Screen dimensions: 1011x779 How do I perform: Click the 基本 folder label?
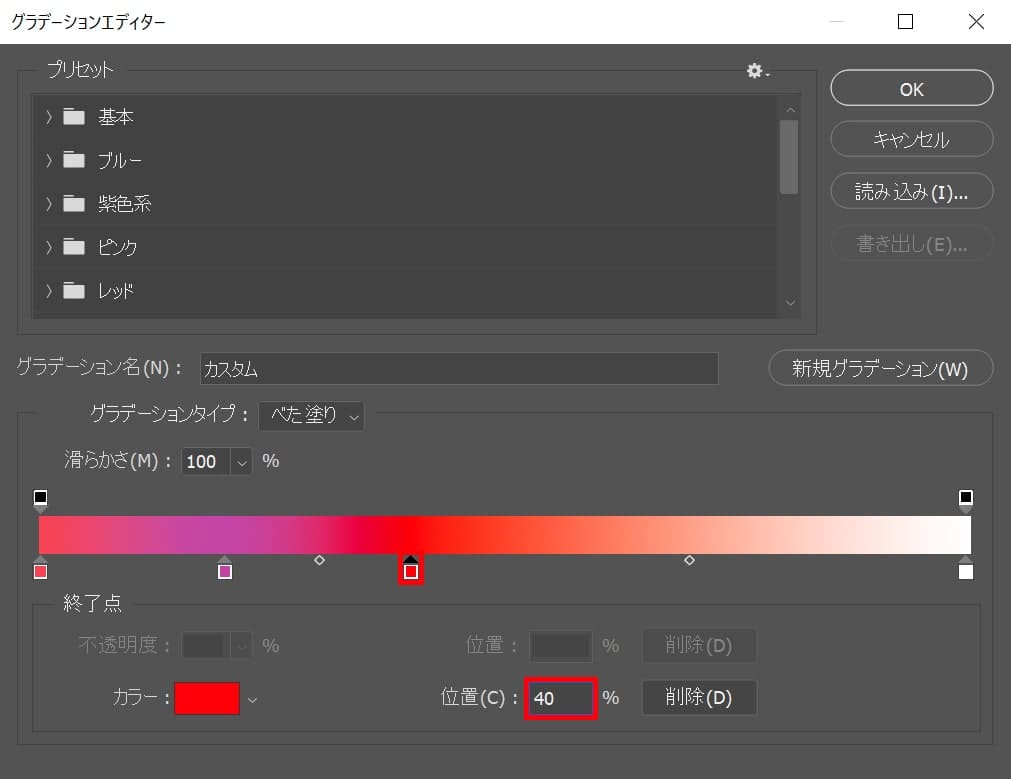pyautogui.click(x=115, y=117)
